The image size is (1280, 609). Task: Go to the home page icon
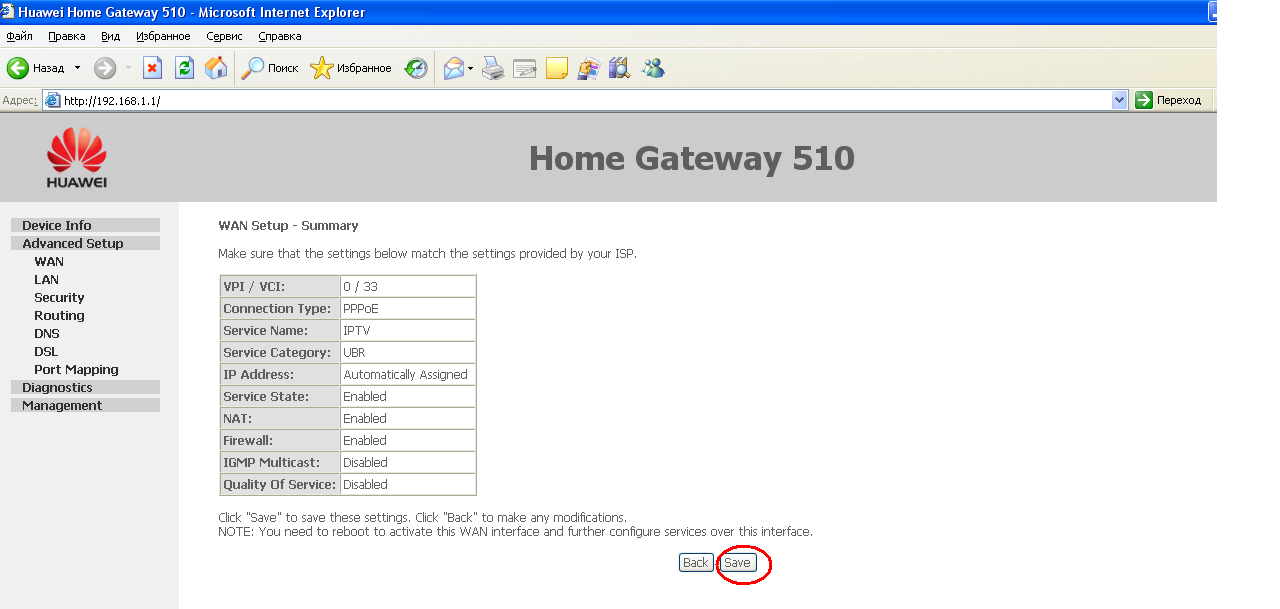pos(216,68)
